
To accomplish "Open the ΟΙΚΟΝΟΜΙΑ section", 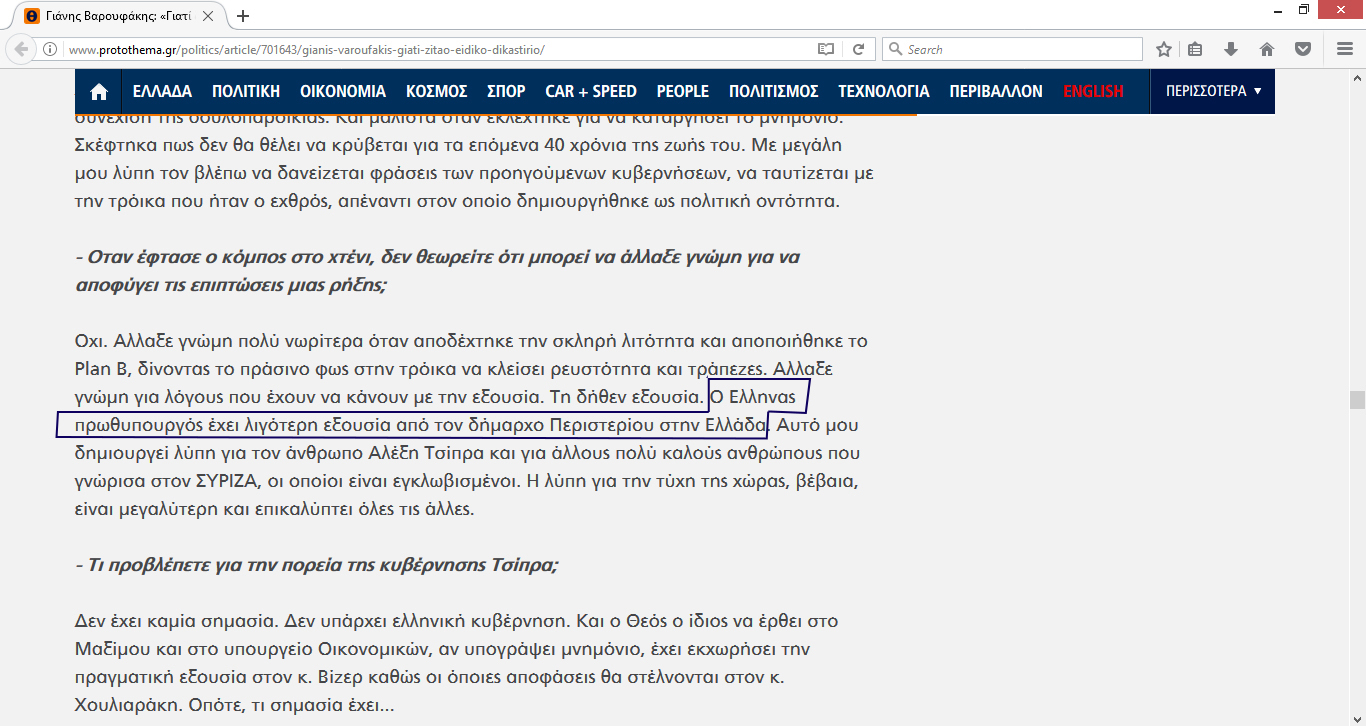I will pyautogui.click(x=343, y=91).
